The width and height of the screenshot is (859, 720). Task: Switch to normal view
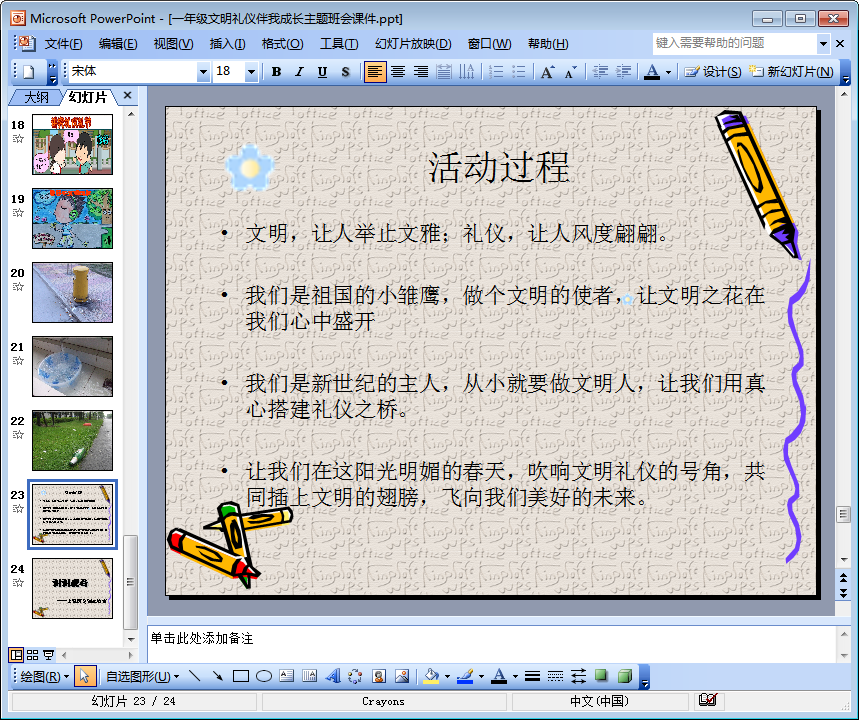point(16,655)
